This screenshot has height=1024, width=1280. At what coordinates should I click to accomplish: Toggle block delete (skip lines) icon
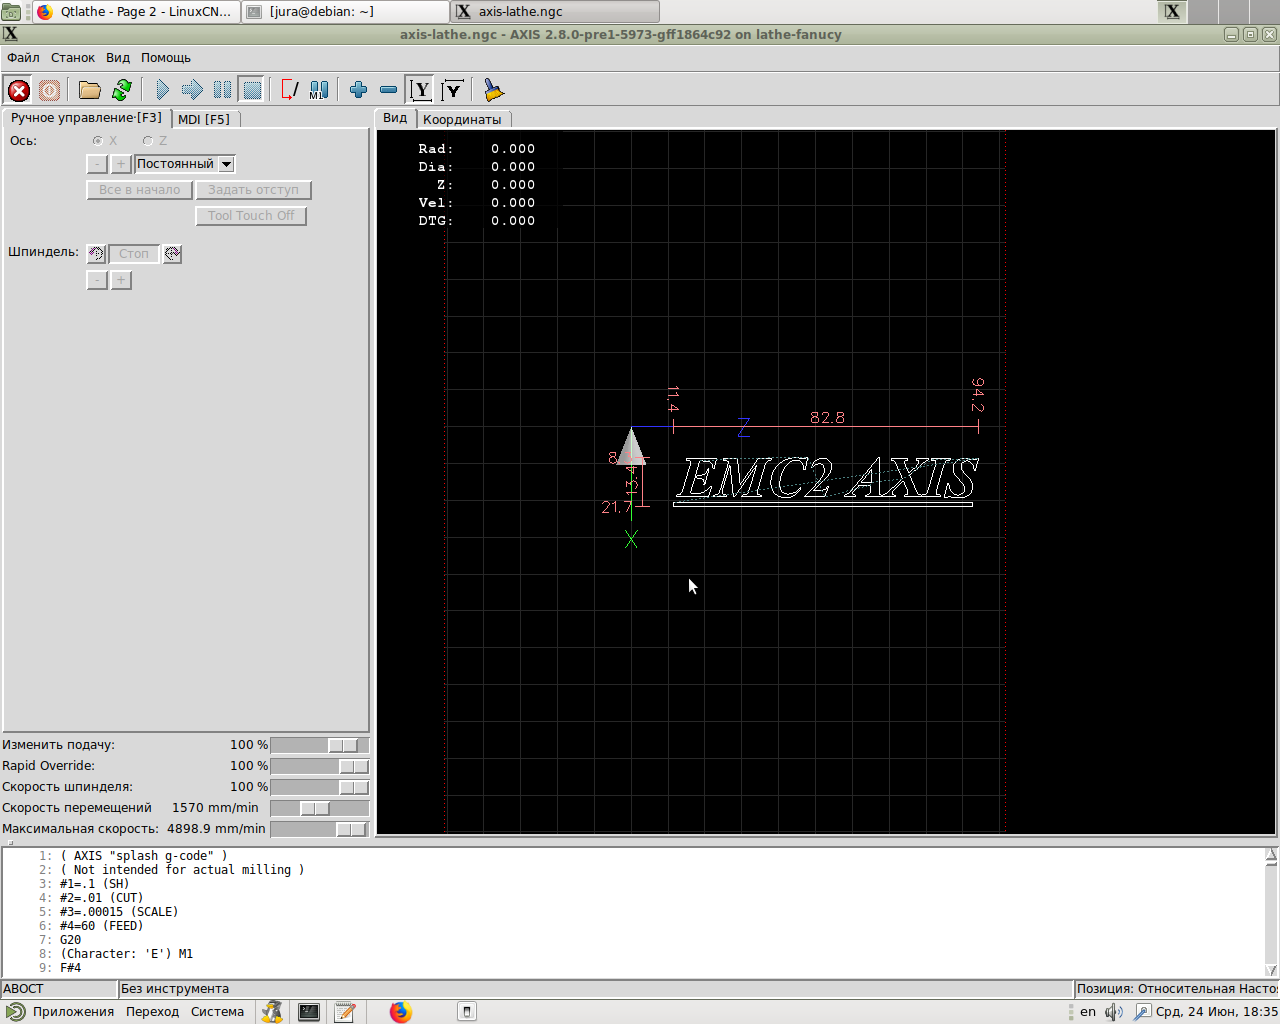pyautogui.click(x=290, y=90)
